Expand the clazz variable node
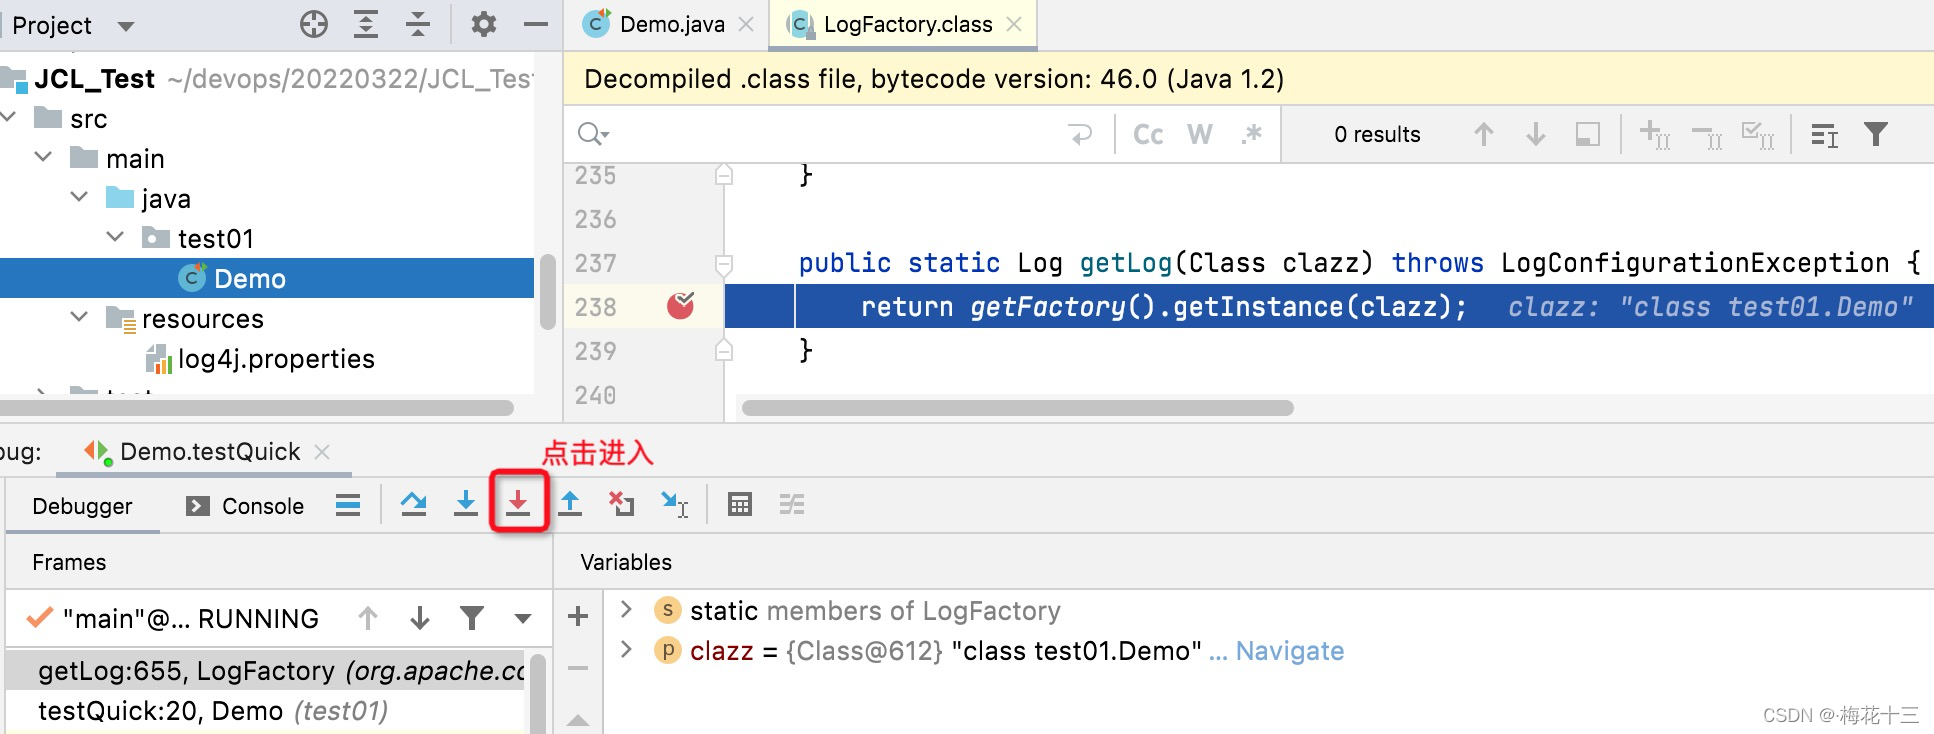This screenshot has width=1934, height=734. (626, 650)
